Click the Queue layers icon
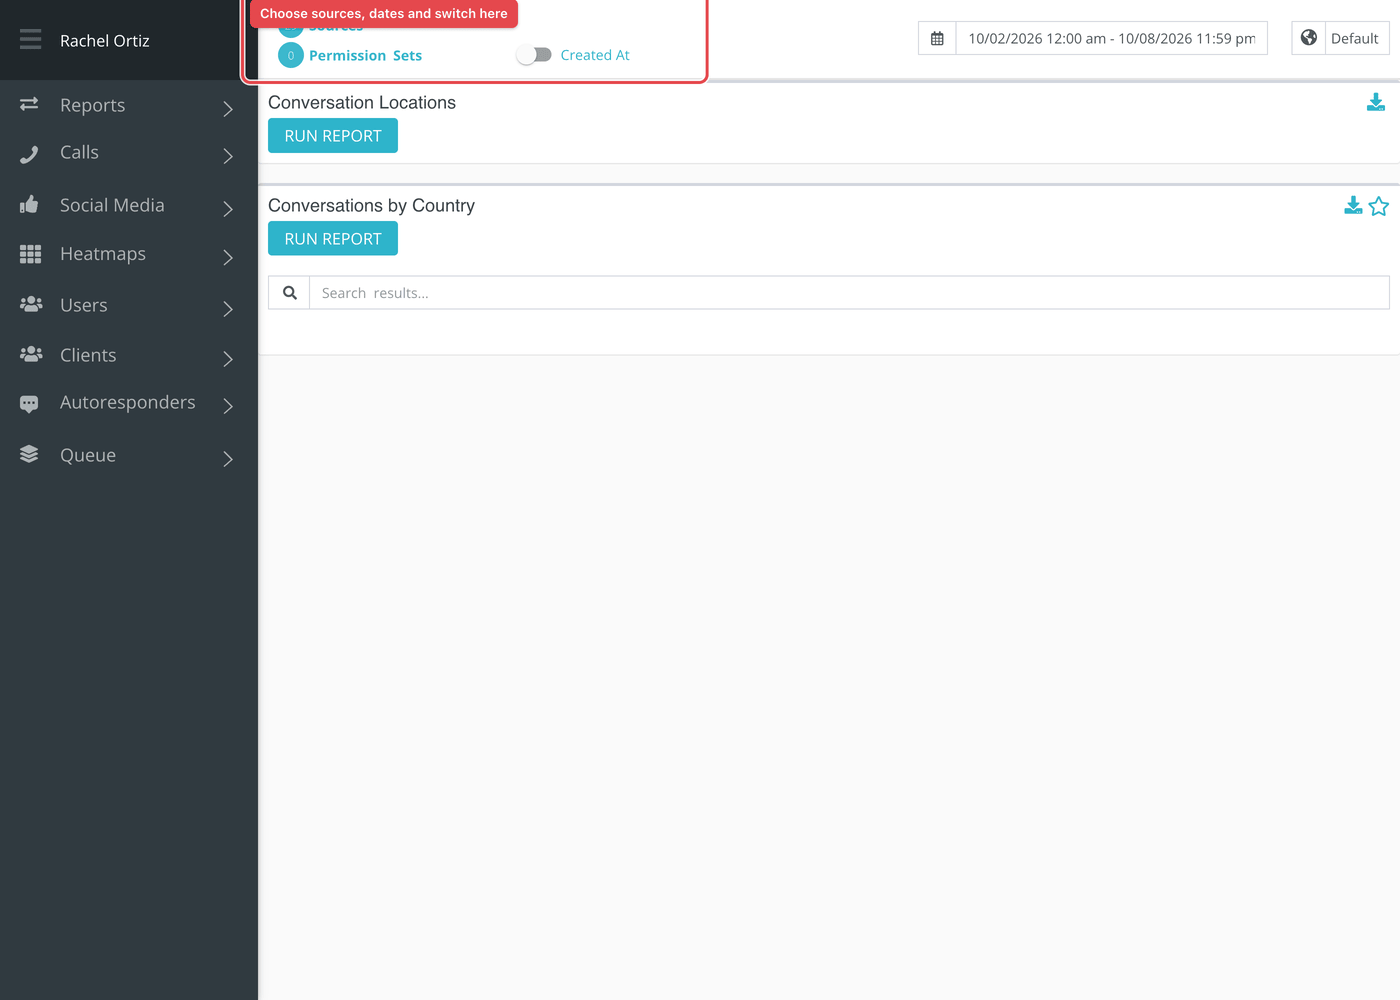Image resolution: width=1400 pixels, height=1000 pixels. [x=29, y=454]
